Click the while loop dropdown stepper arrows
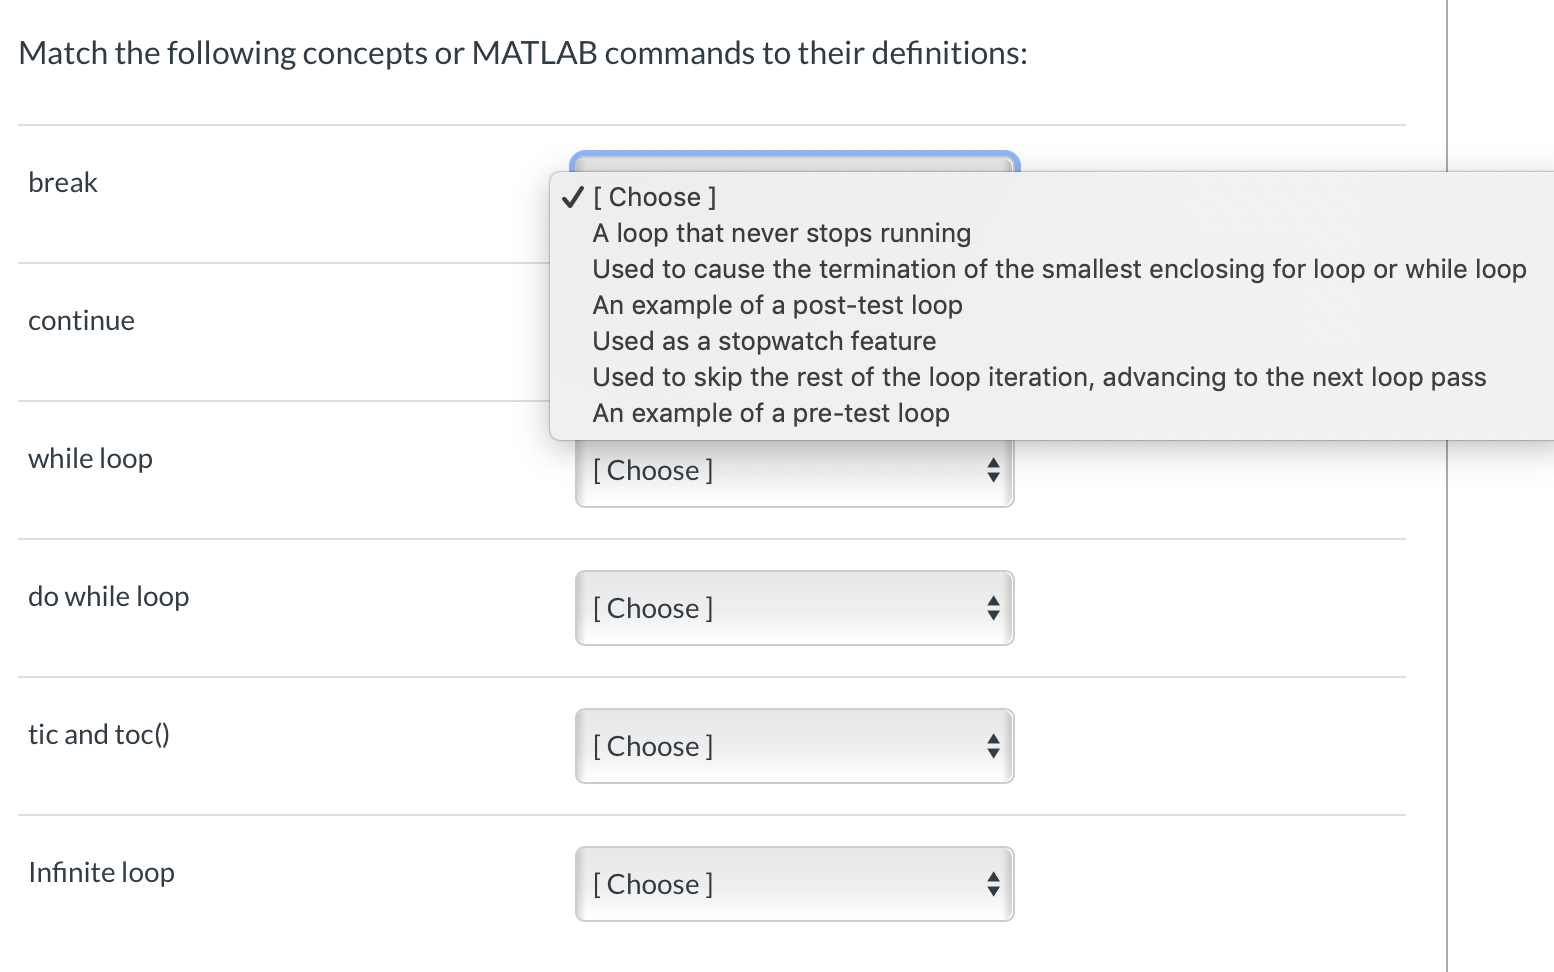 coord(993,470)
